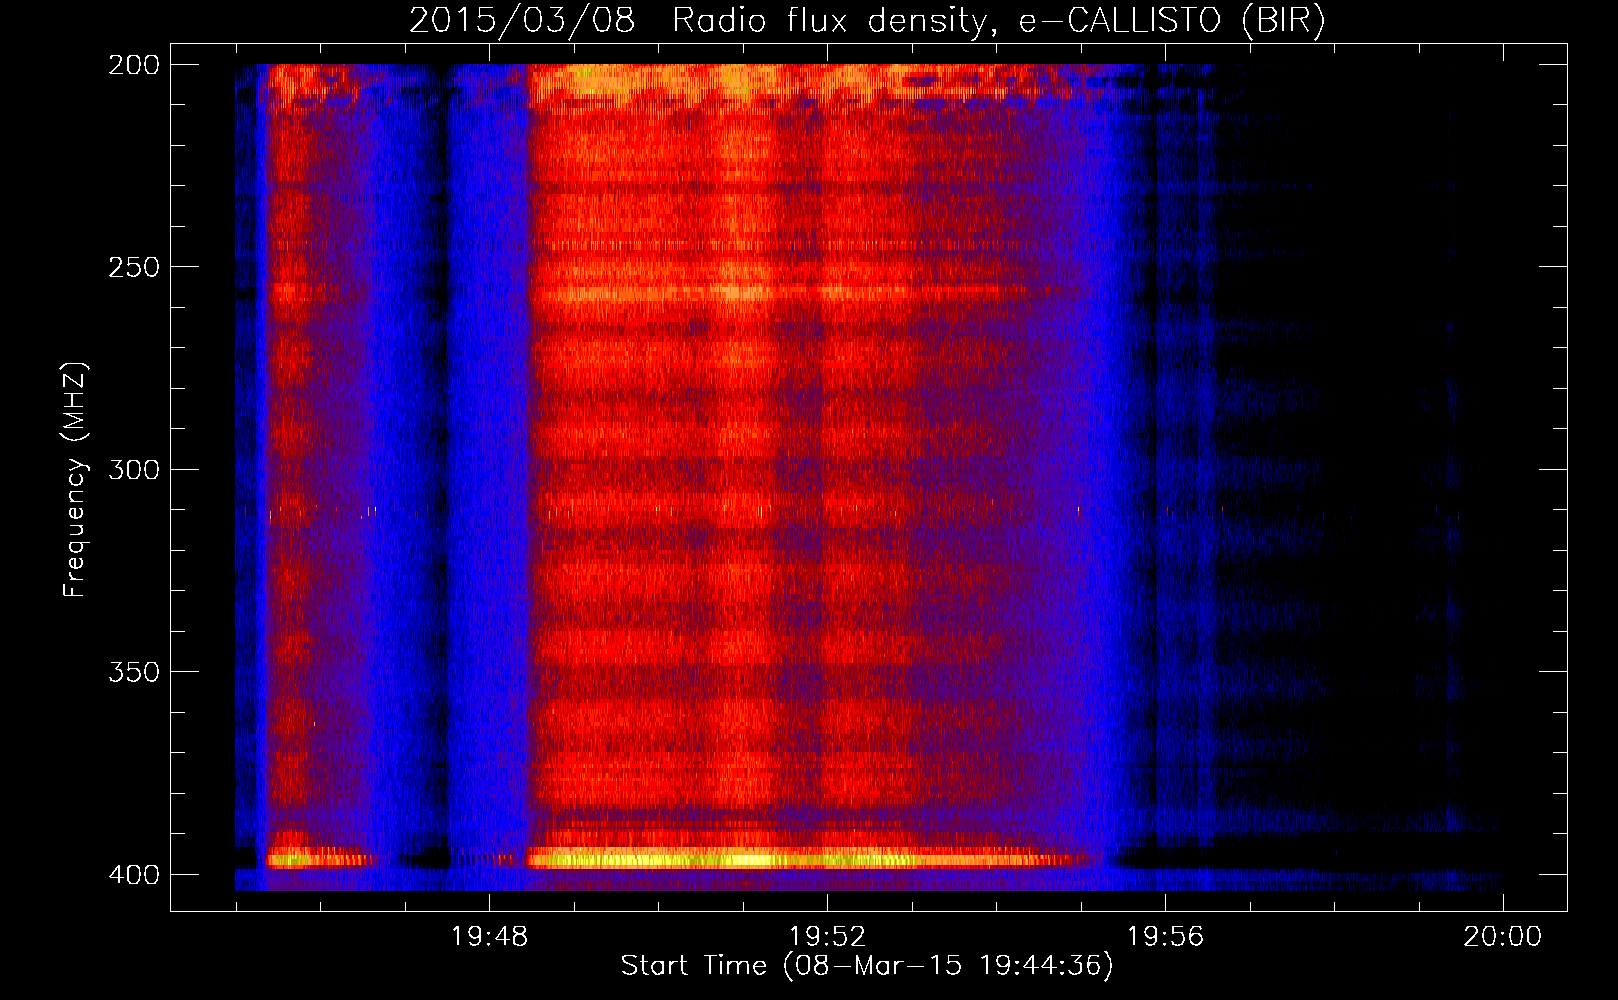The image size is (1618, 1000).
Task: Click the 19:56 time tick label
Action: click(1165, 937)
